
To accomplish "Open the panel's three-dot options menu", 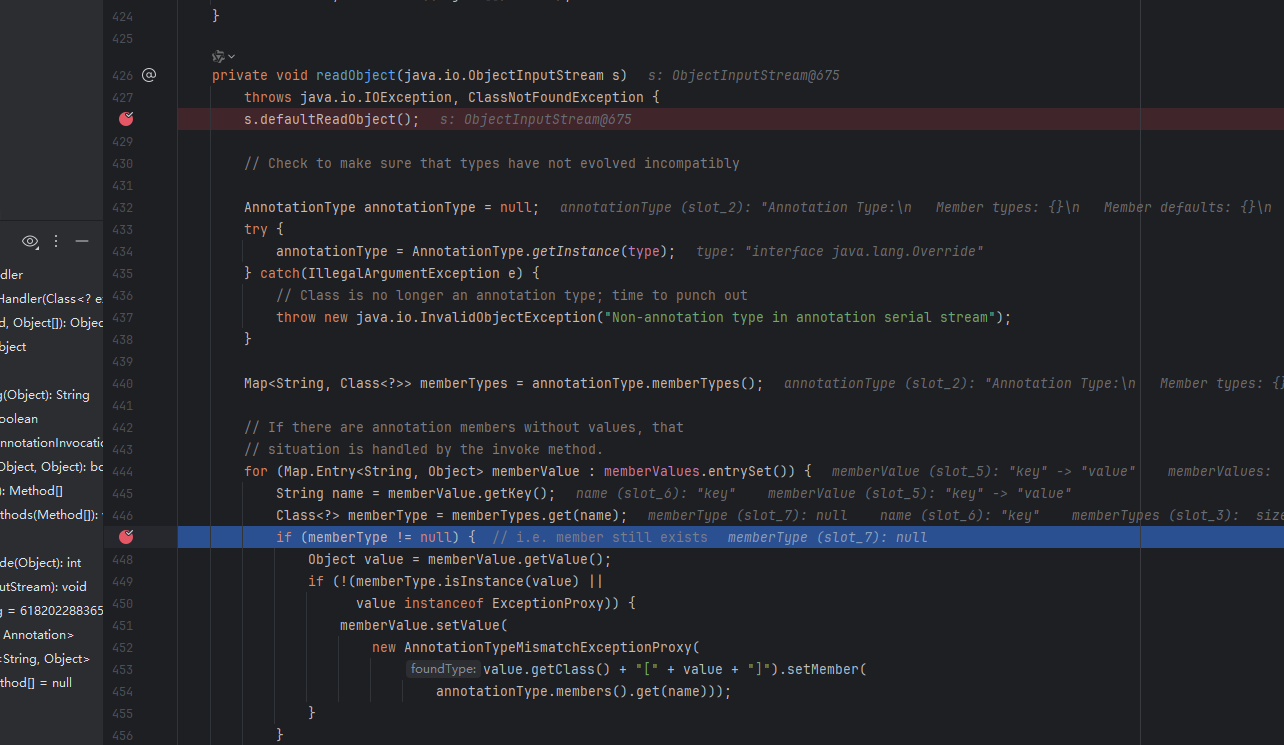I will click(56, 241).
